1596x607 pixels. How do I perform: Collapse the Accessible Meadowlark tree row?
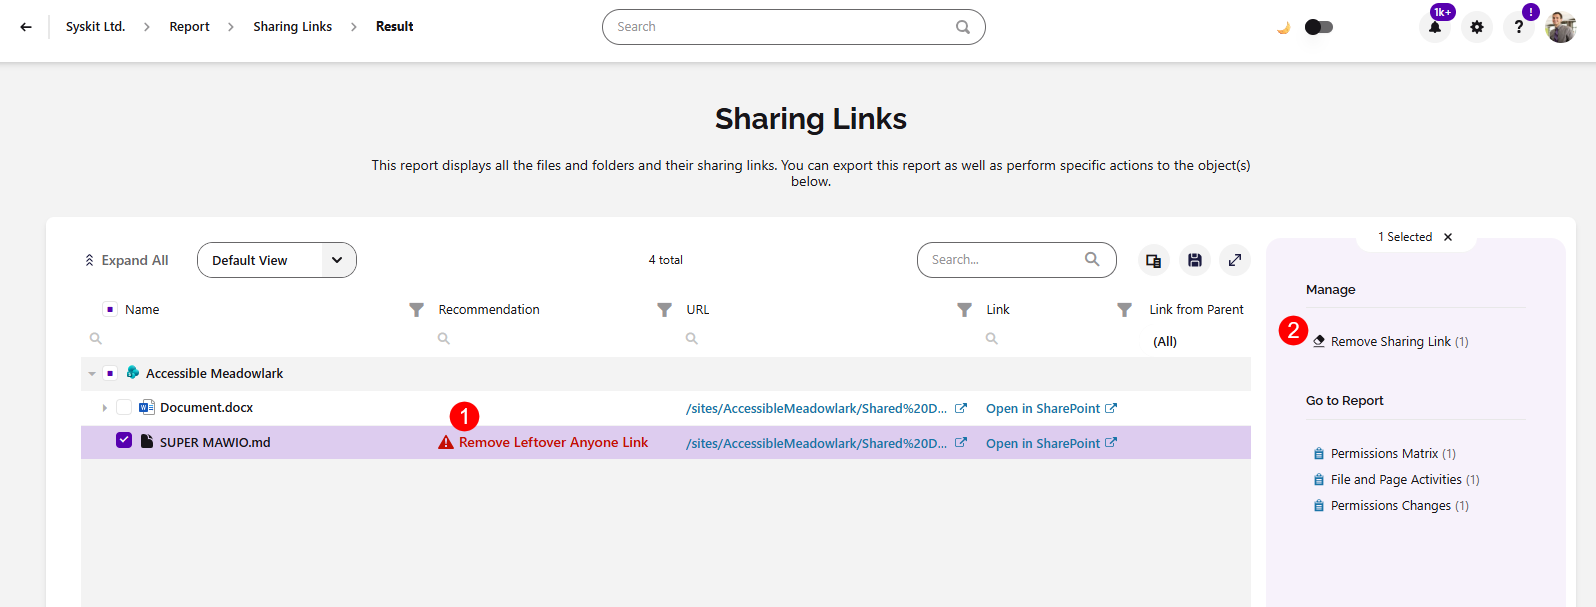[92, 374]
